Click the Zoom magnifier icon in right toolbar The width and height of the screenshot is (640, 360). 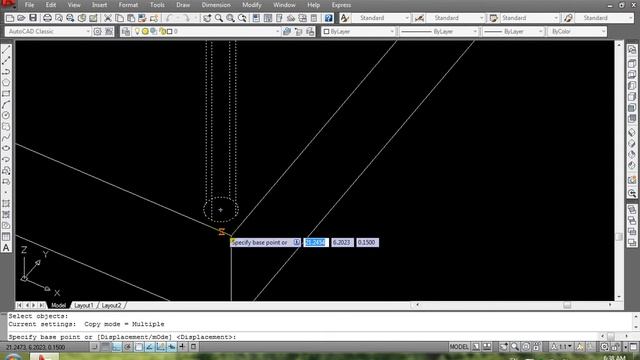click(632, 193)
